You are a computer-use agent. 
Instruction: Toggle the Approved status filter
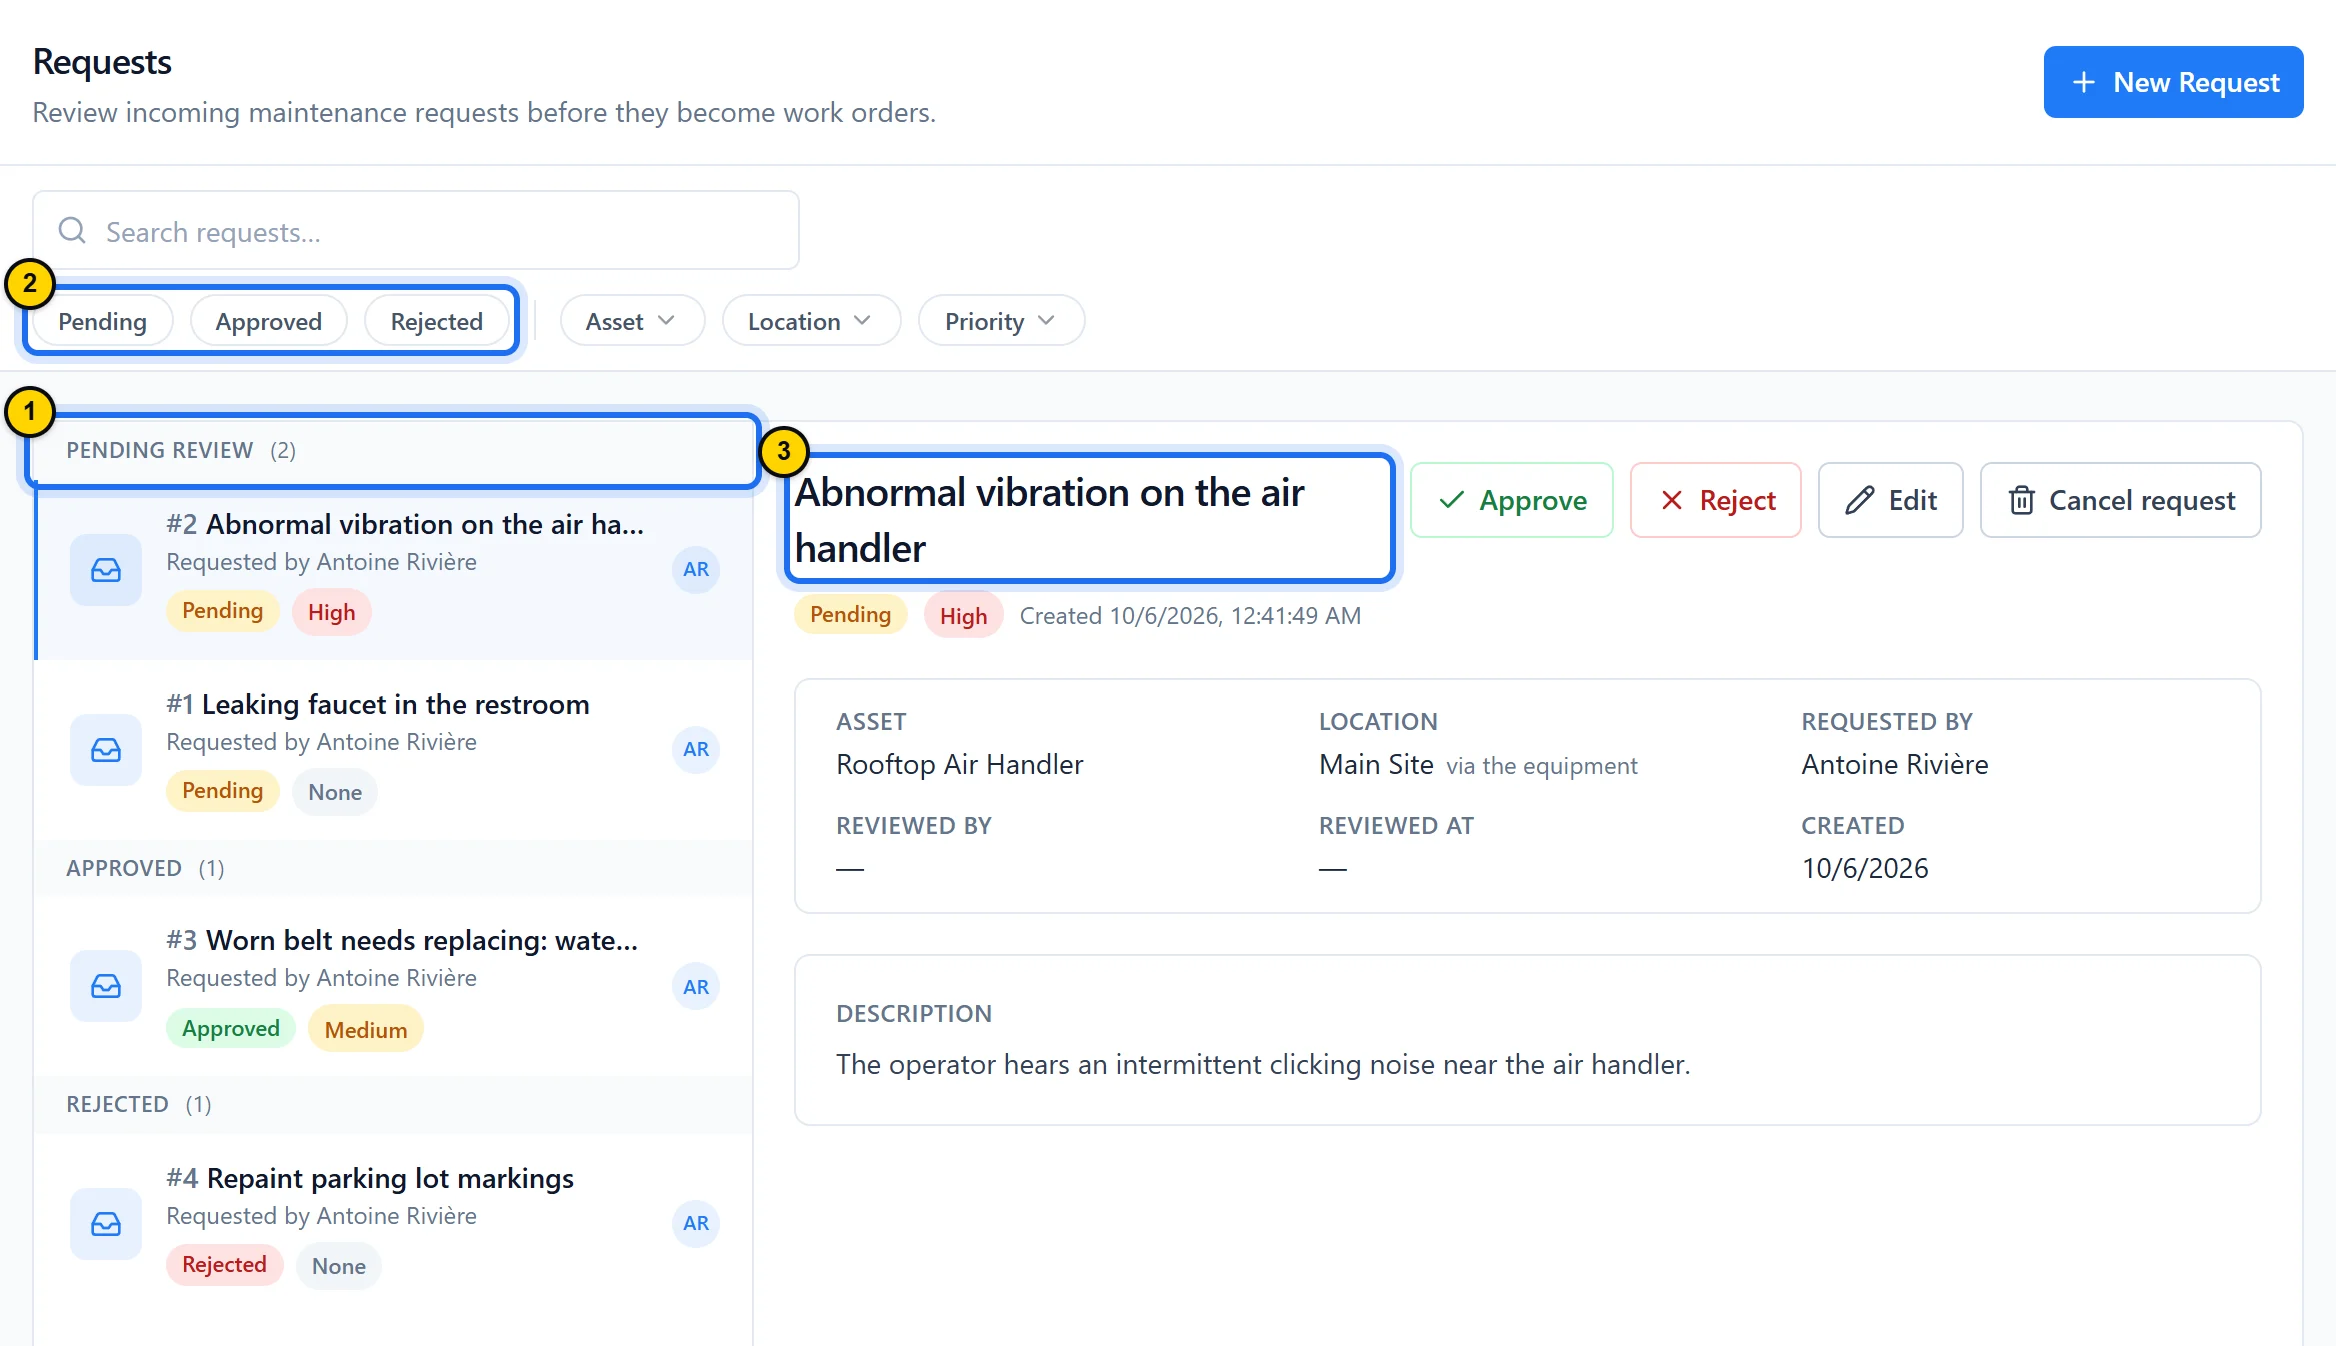click(x=268, y=321)
